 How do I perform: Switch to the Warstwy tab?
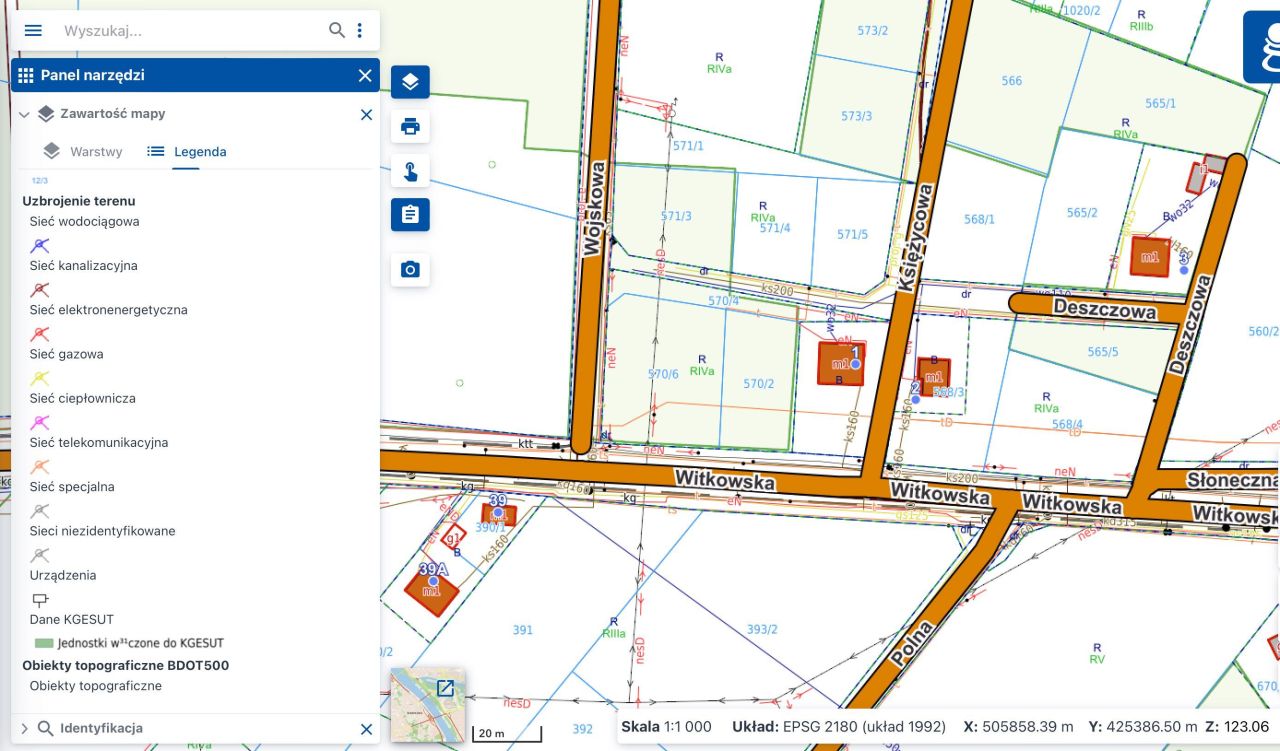(x=83, y=152)
